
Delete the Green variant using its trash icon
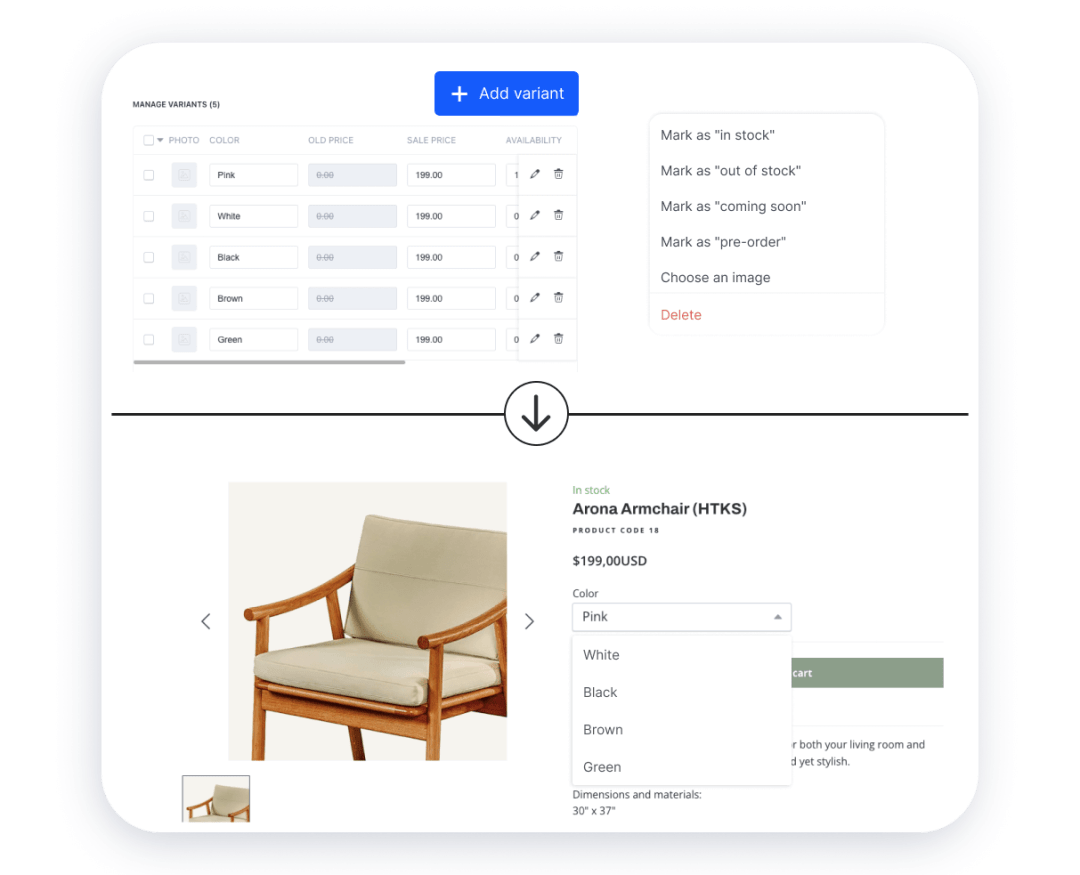click(x=558, y=339)
